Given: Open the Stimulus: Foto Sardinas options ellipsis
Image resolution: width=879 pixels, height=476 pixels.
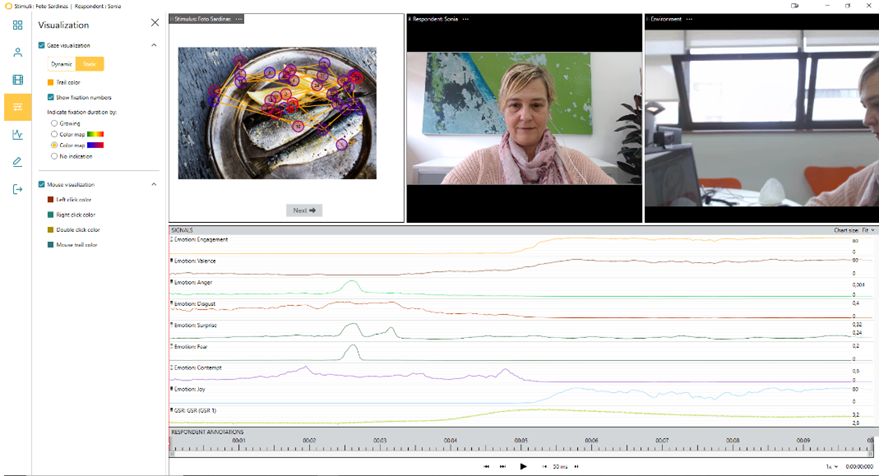Looking at the screenshot, I should click(x=239, y=19).
